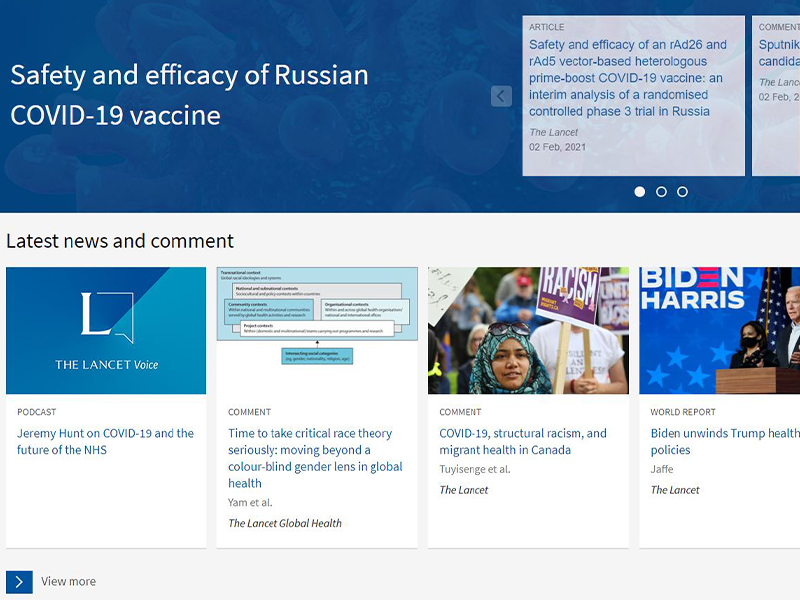The image size is (800, 600).
Task: Click the View more text link
Action: pos(68,582)
